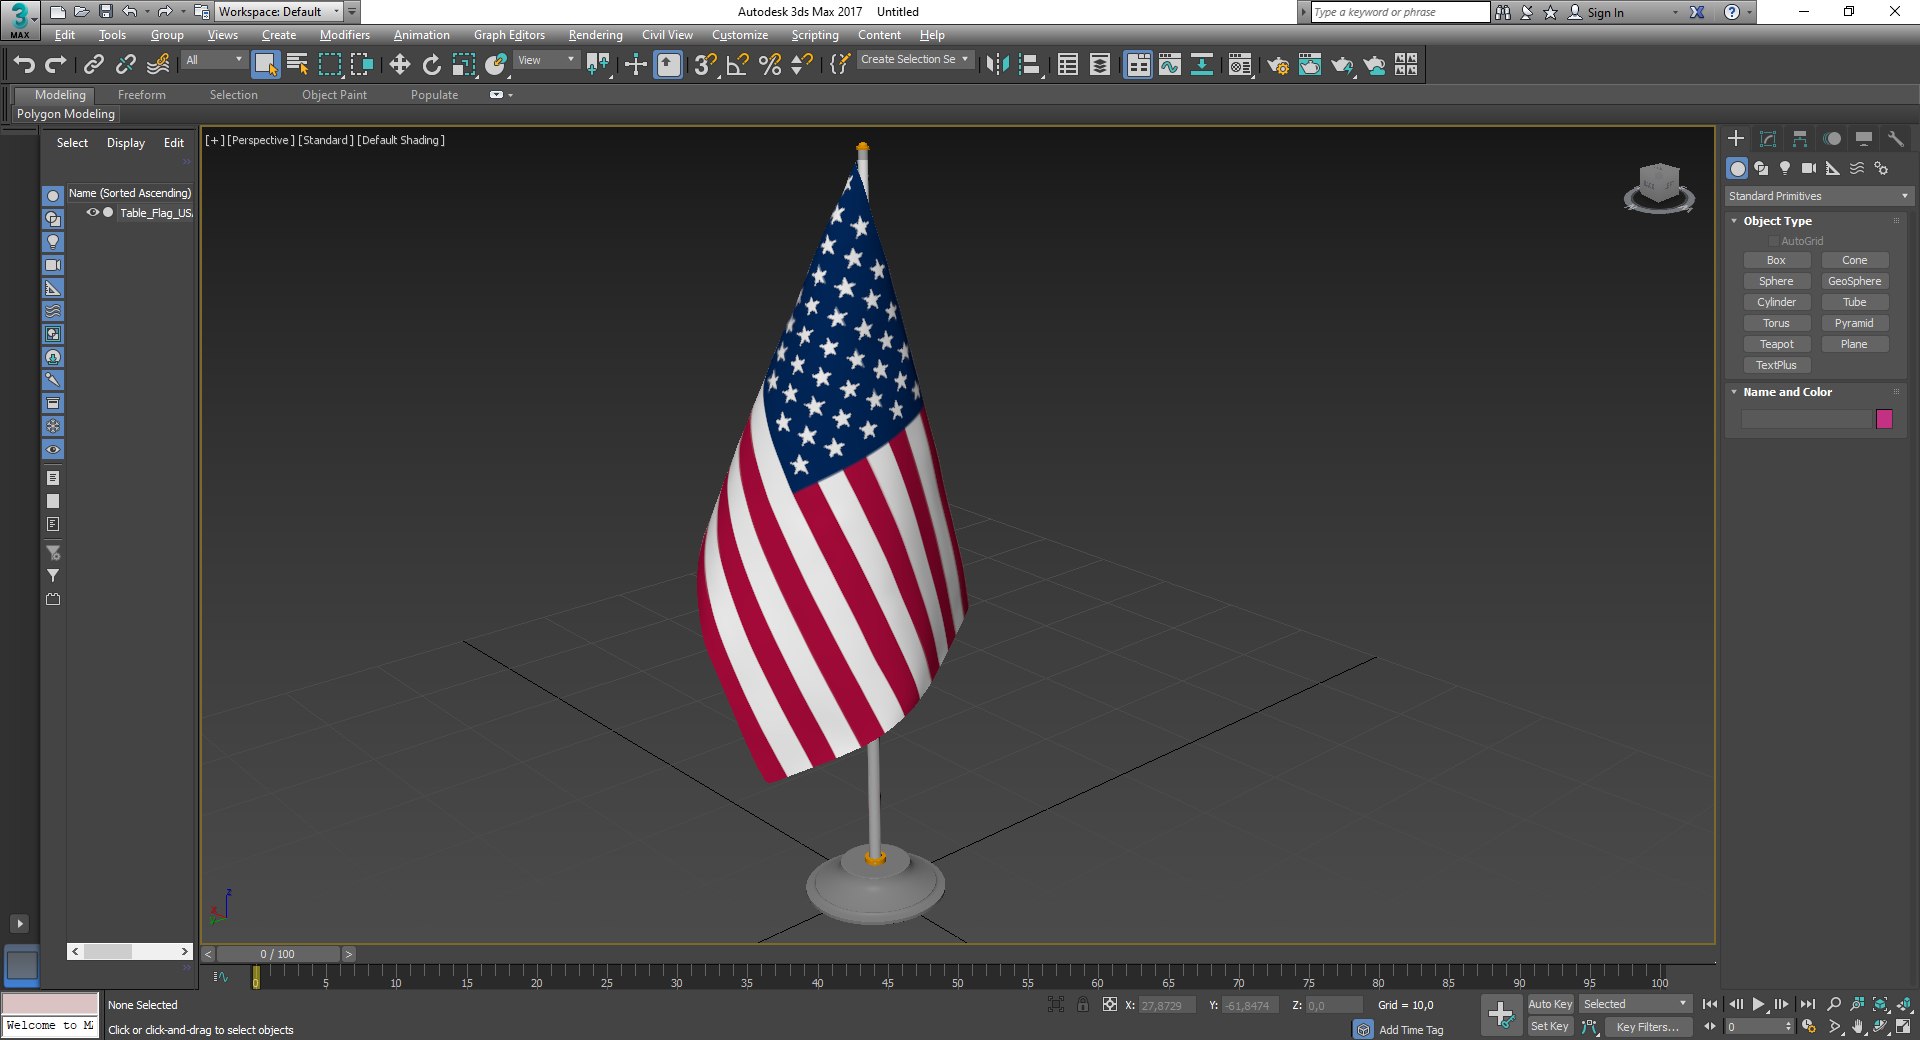This screenshot has height=1040, width=1920.
Task: Select the Cameras create category
Action: (1809, 168)
